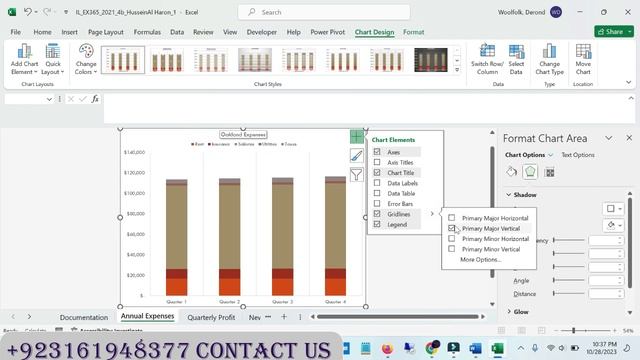Select Fill & Line paint bucket icon

coord(511,172)
